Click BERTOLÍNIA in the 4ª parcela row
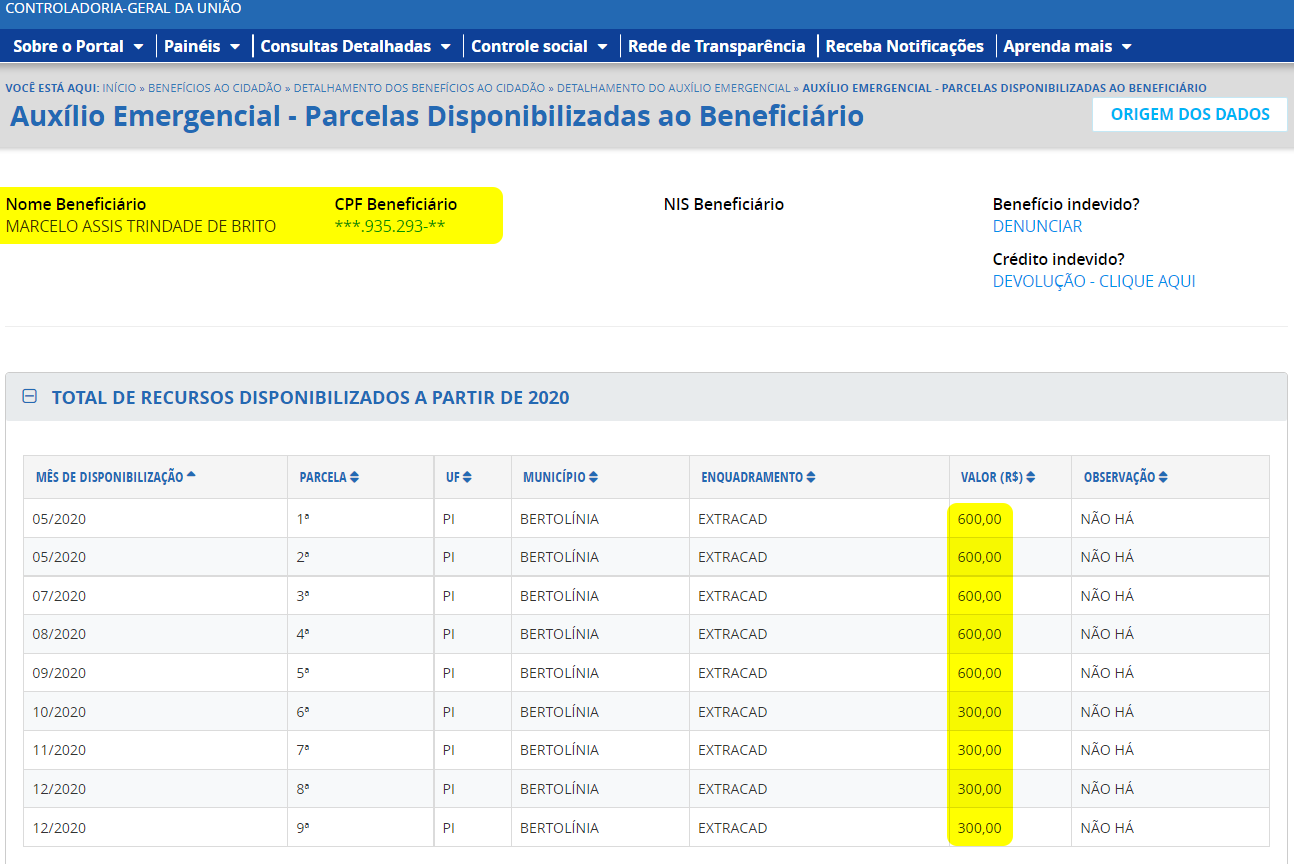Screen dimensions: 1294x864 (x=559, y=634)
